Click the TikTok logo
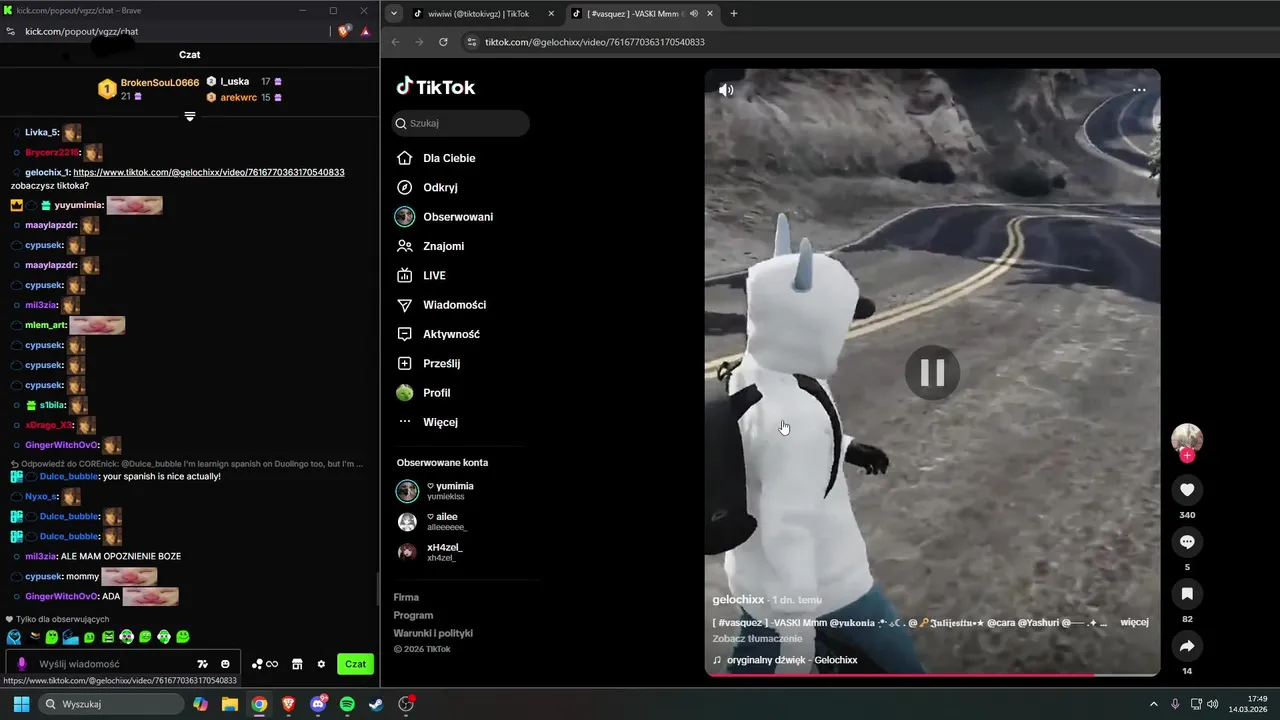Screen dimensions: 1280x720 click(435, 87)
